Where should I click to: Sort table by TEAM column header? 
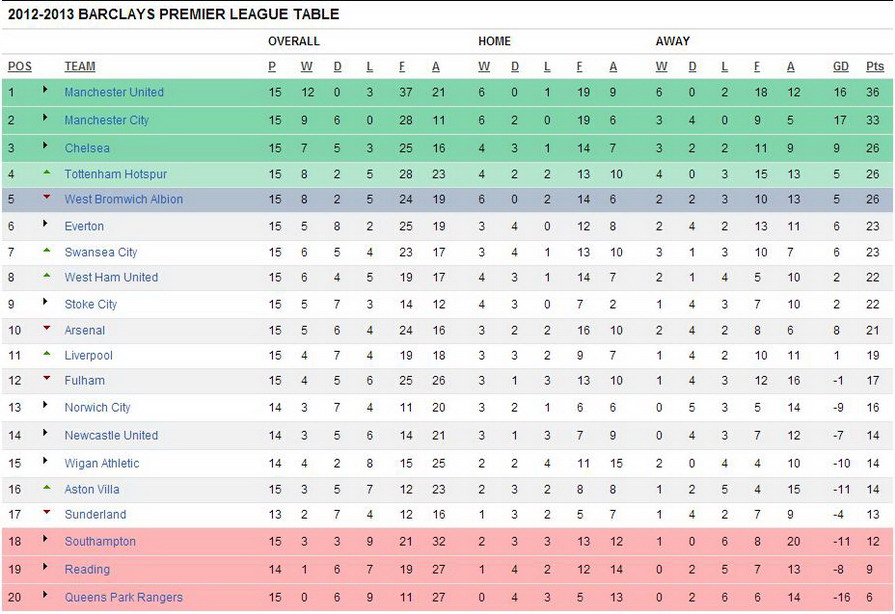(x=80, y=67)
